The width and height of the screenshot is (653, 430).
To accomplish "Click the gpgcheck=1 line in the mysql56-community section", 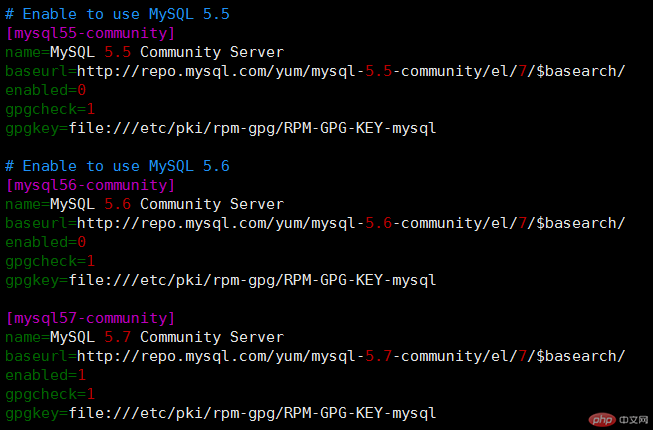I will point(50,261).
